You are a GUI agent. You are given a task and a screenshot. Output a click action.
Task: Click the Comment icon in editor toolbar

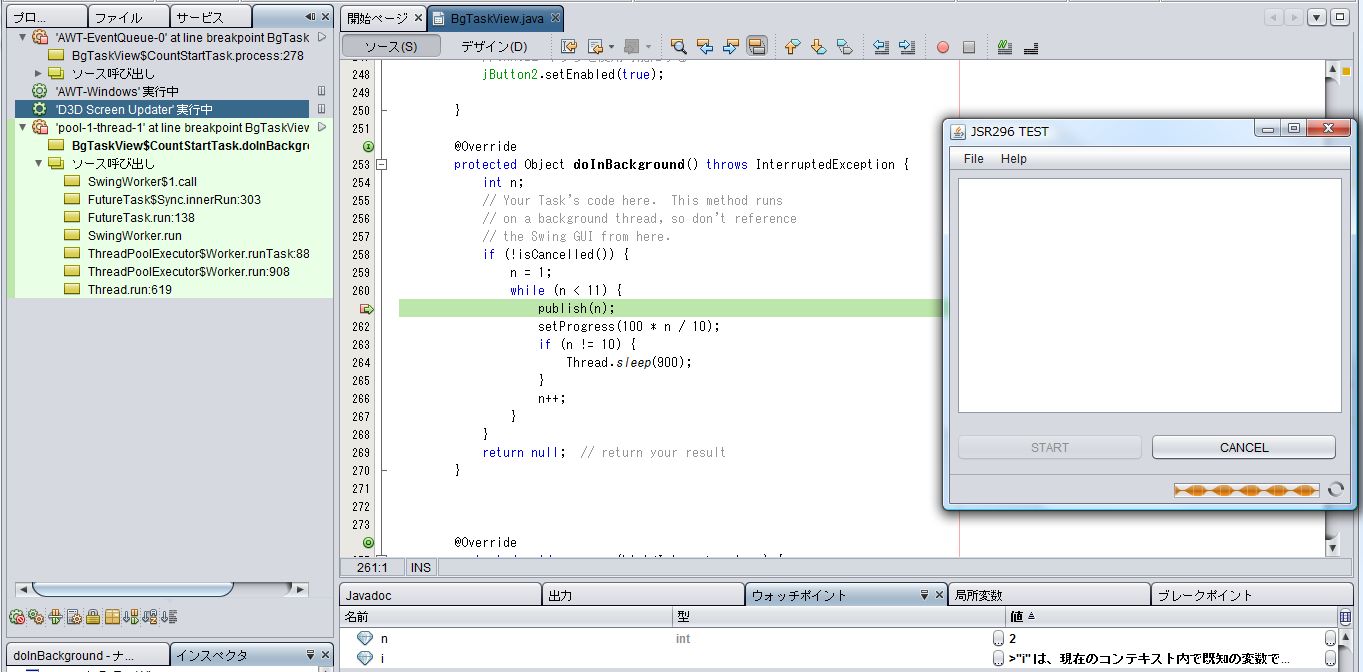pos(1004,47)
